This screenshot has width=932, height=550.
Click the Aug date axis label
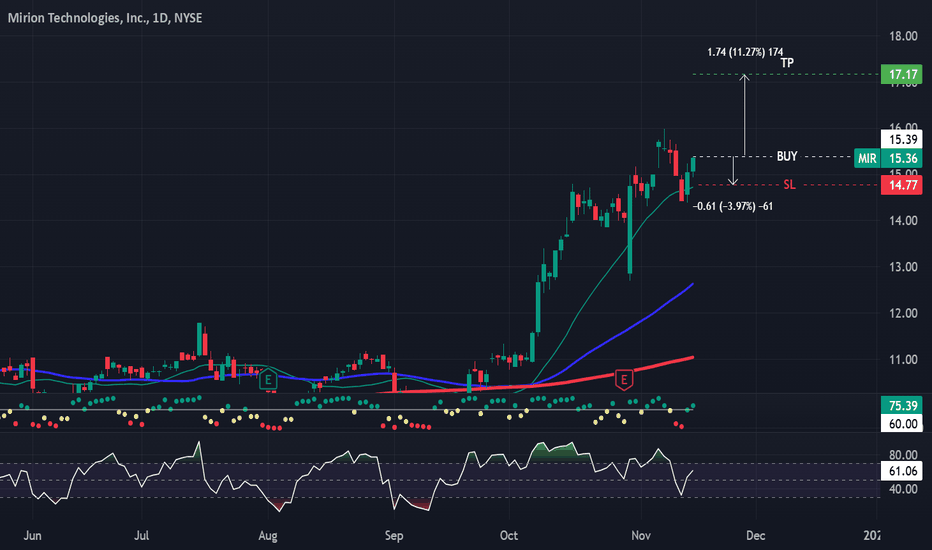[268, 536]
